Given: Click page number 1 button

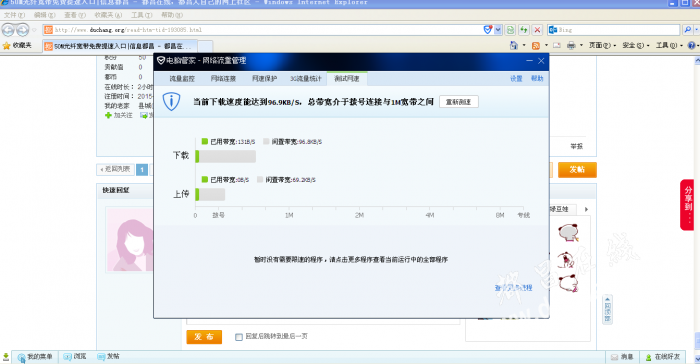Looking at the screenshot, I should (142, 170).
